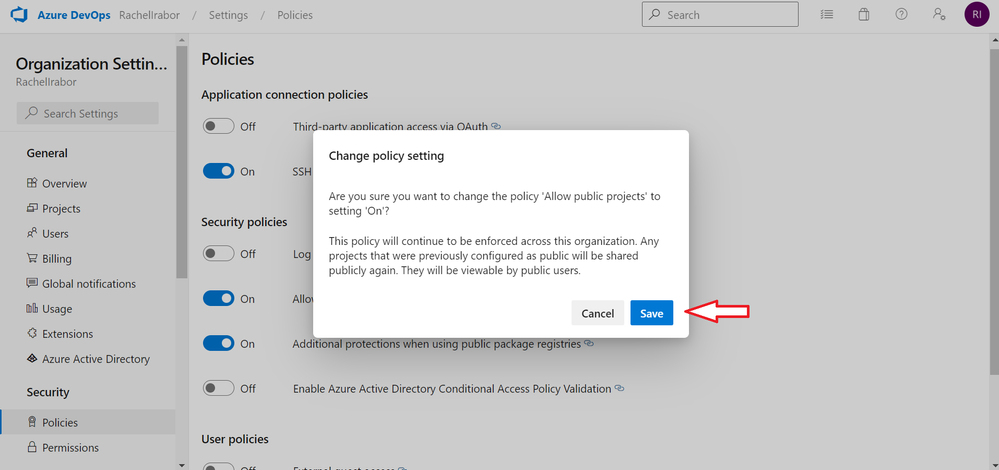
Task: Toggle the SSH authentication switch
Action: coord(219,171)
